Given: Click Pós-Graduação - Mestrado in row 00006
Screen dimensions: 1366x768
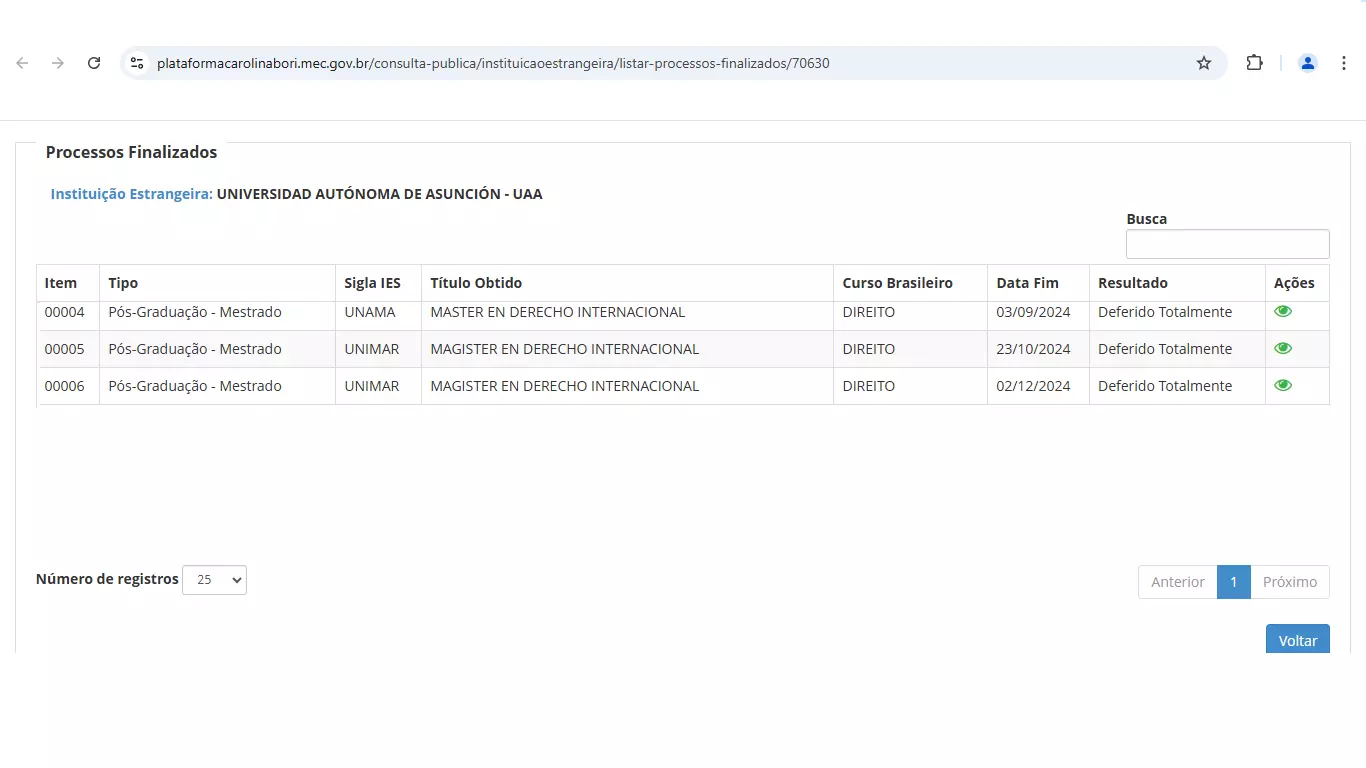Looking at the screenshot, I should coord(195,386).
